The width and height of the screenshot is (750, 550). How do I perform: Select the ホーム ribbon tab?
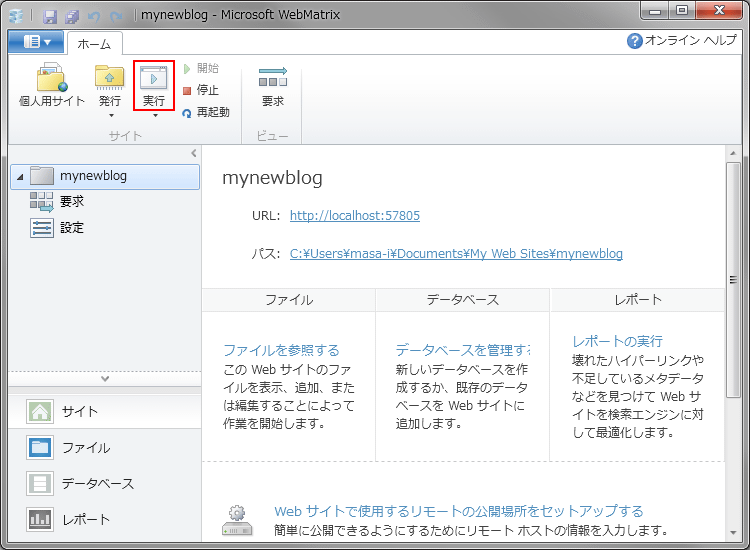point(94,44)
